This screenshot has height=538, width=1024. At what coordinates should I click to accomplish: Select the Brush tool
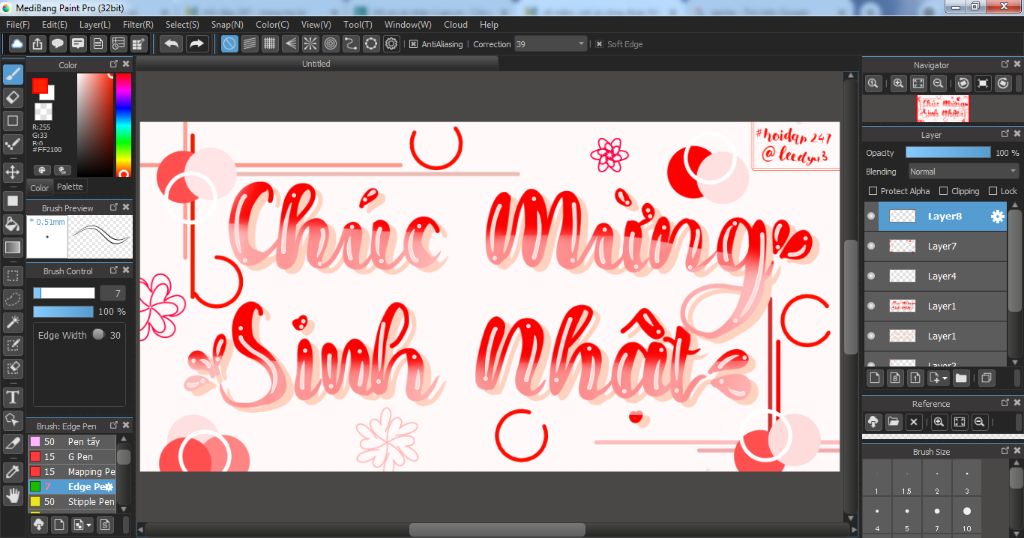(12, 74)
